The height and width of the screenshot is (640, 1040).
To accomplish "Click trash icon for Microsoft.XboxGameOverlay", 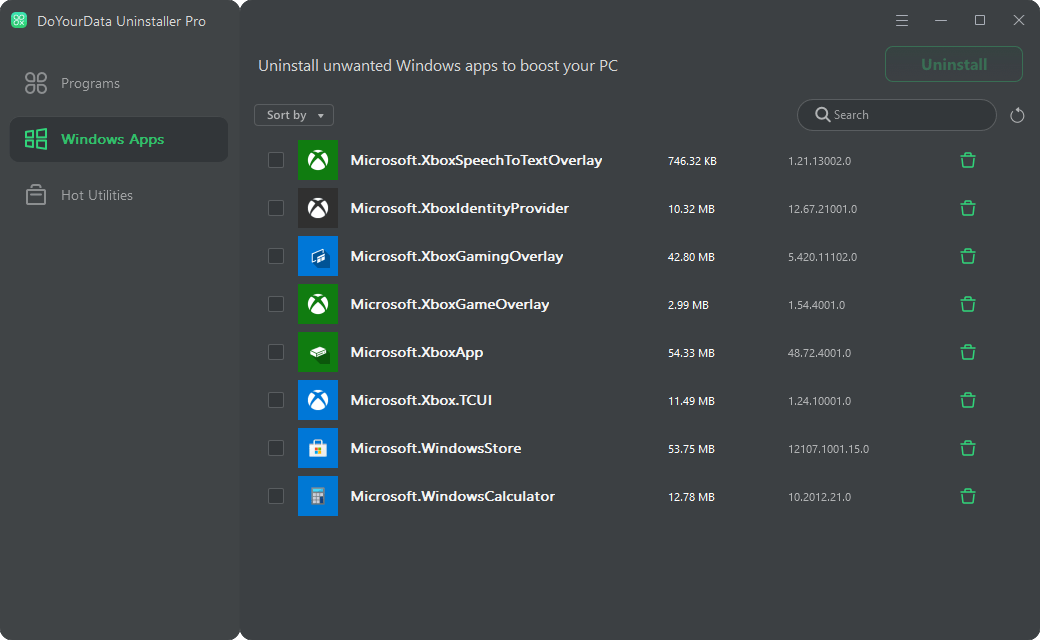I will [x=968, y=304].
